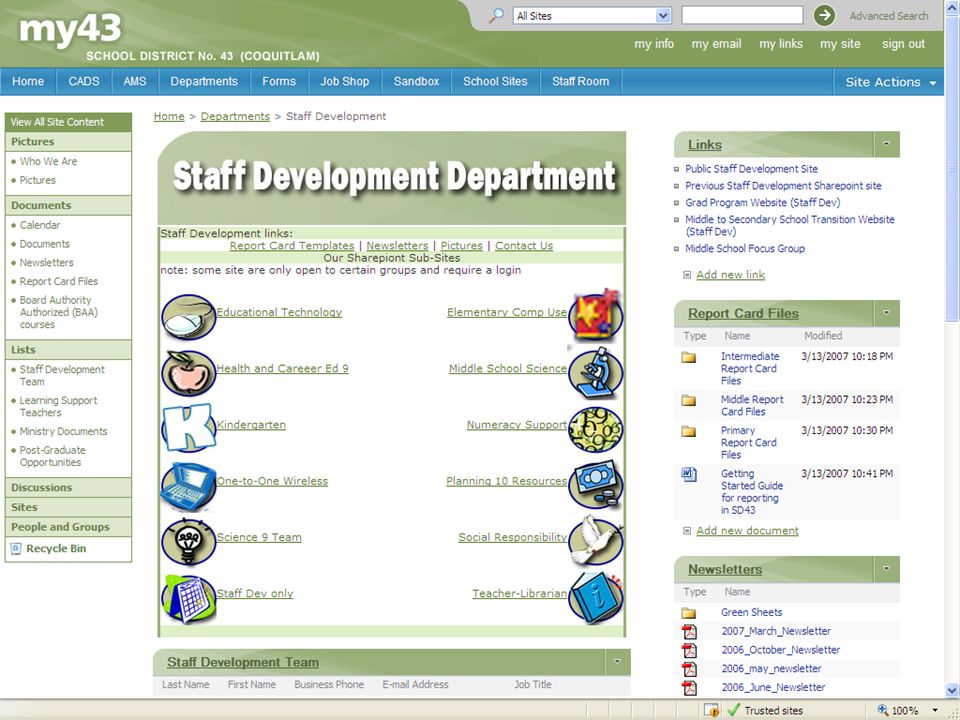Click the green arrow Go search button
The width and height of the screenshot is (960, 720).
[824, 15]
